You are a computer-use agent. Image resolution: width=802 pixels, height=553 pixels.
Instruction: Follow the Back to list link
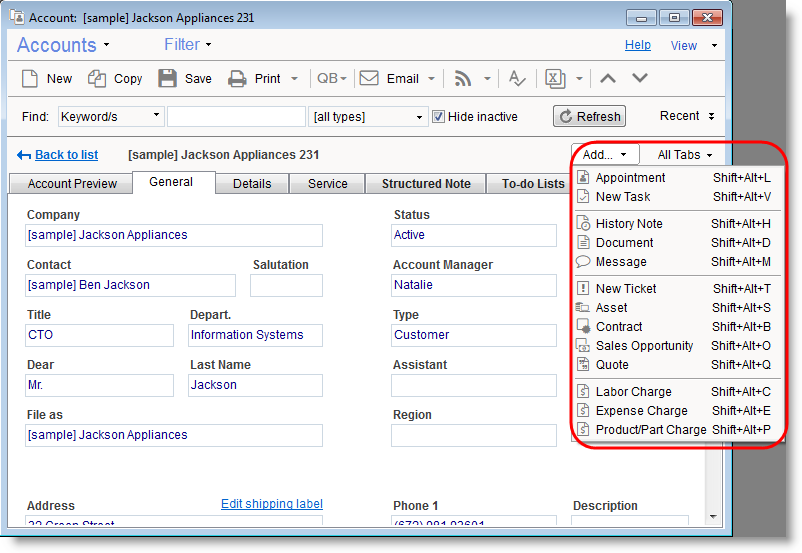(x=66, y=155)
